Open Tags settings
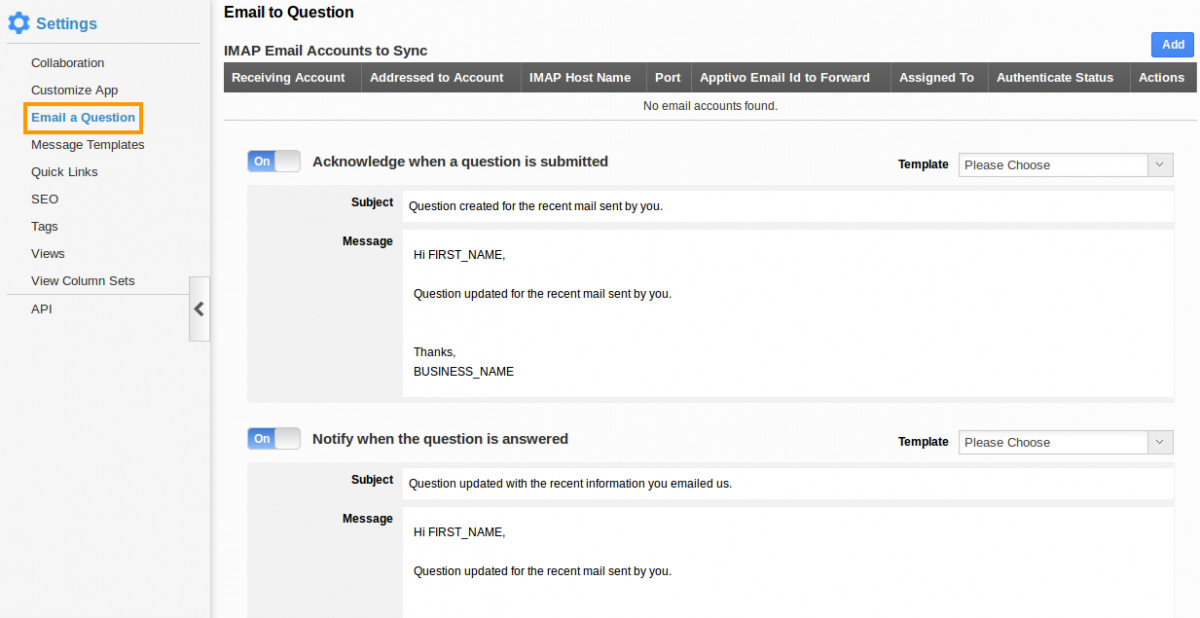 click(44, 226)
